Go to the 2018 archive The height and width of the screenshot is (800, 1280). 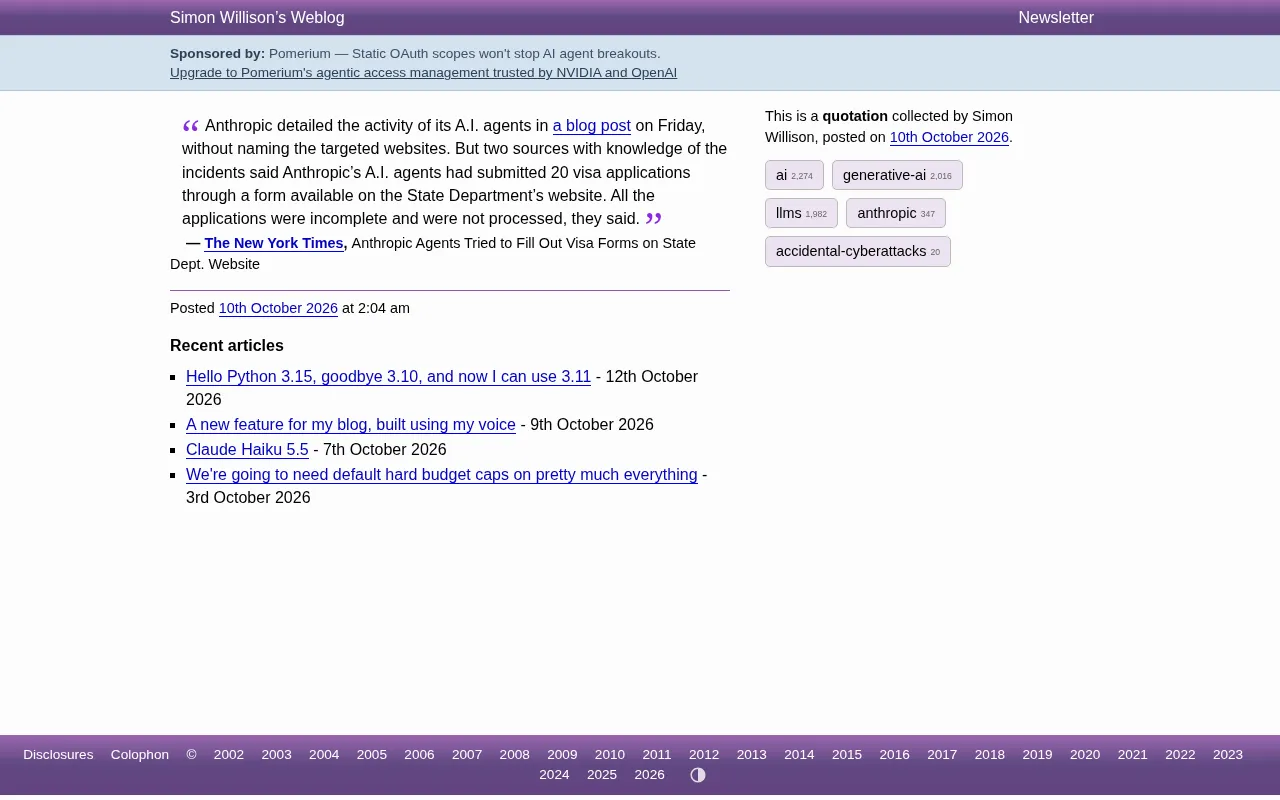point(990,755)
